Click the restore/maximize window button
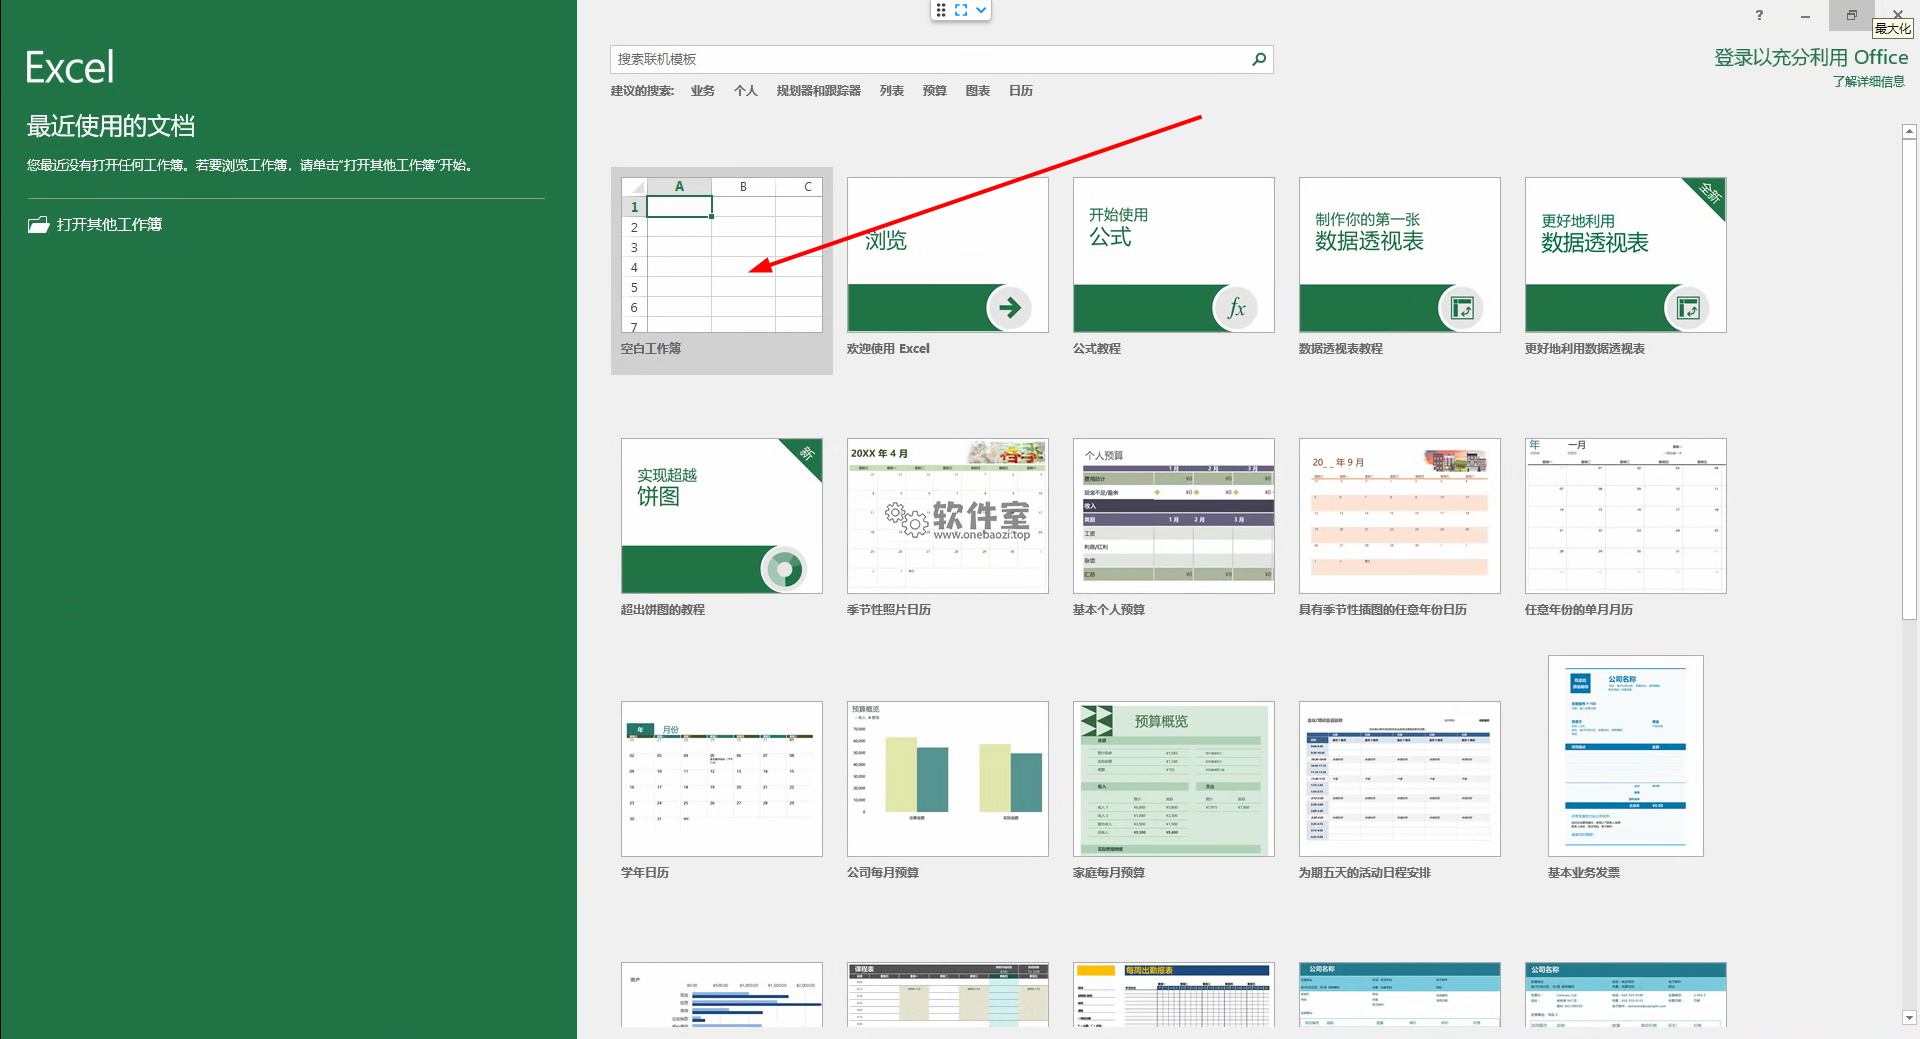 coord(1851,15)
